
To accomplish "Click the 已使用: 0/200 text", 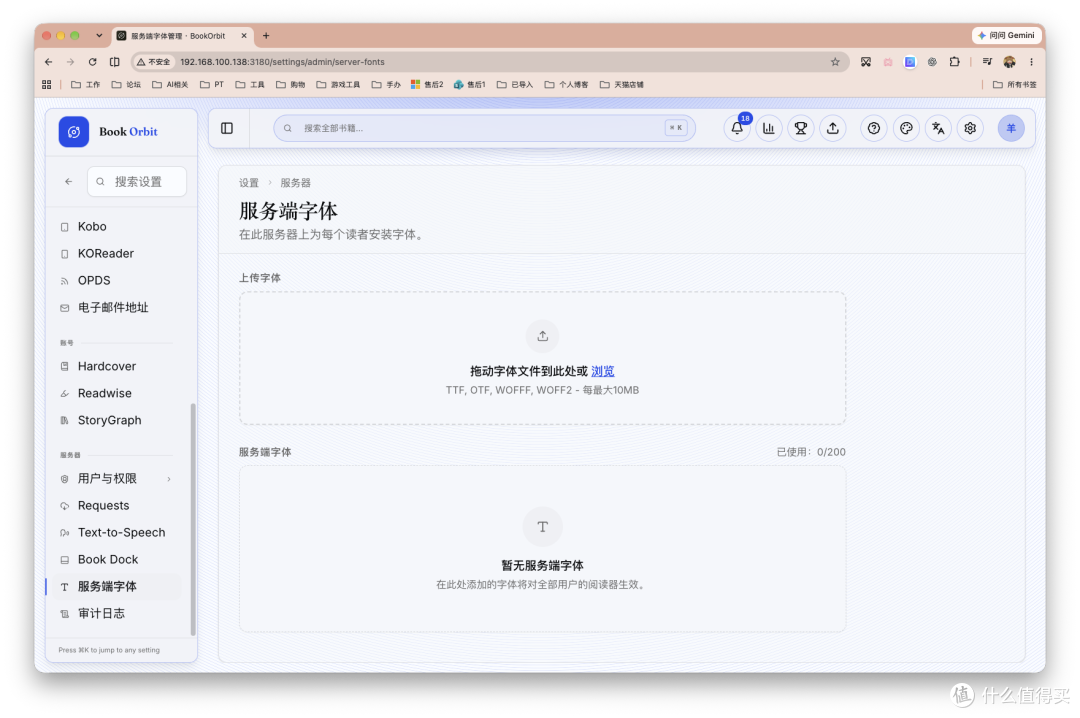I will (x=811, y=452).
